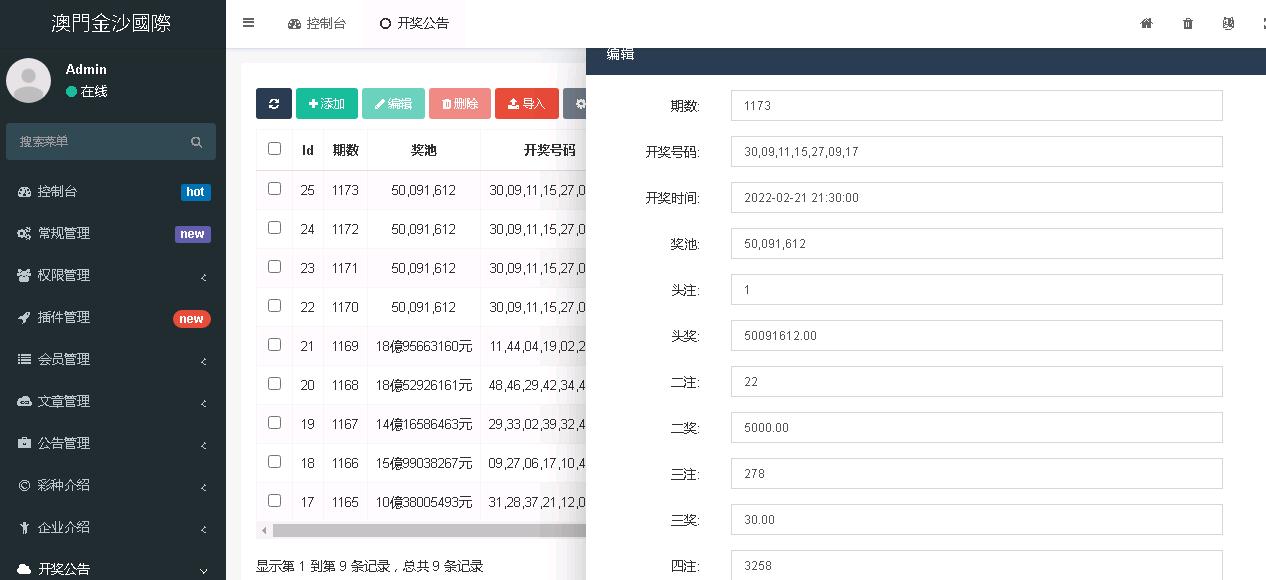Click the hamburger menu toggle icon
This screenshot has height=580, width=1266.
pos(248,23)
